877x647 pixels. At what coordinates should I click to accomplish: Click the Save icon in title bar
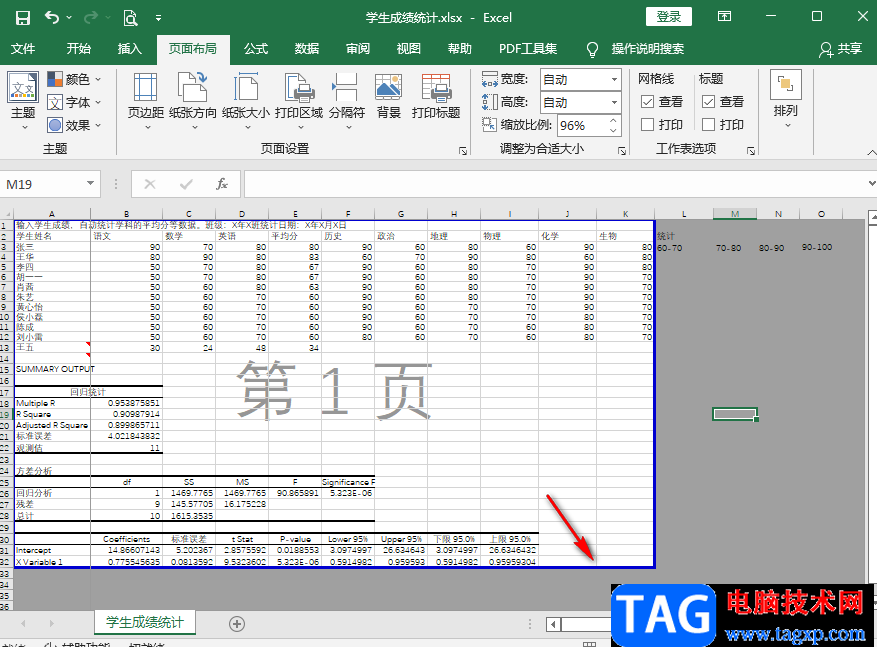[x=22, y=18]
